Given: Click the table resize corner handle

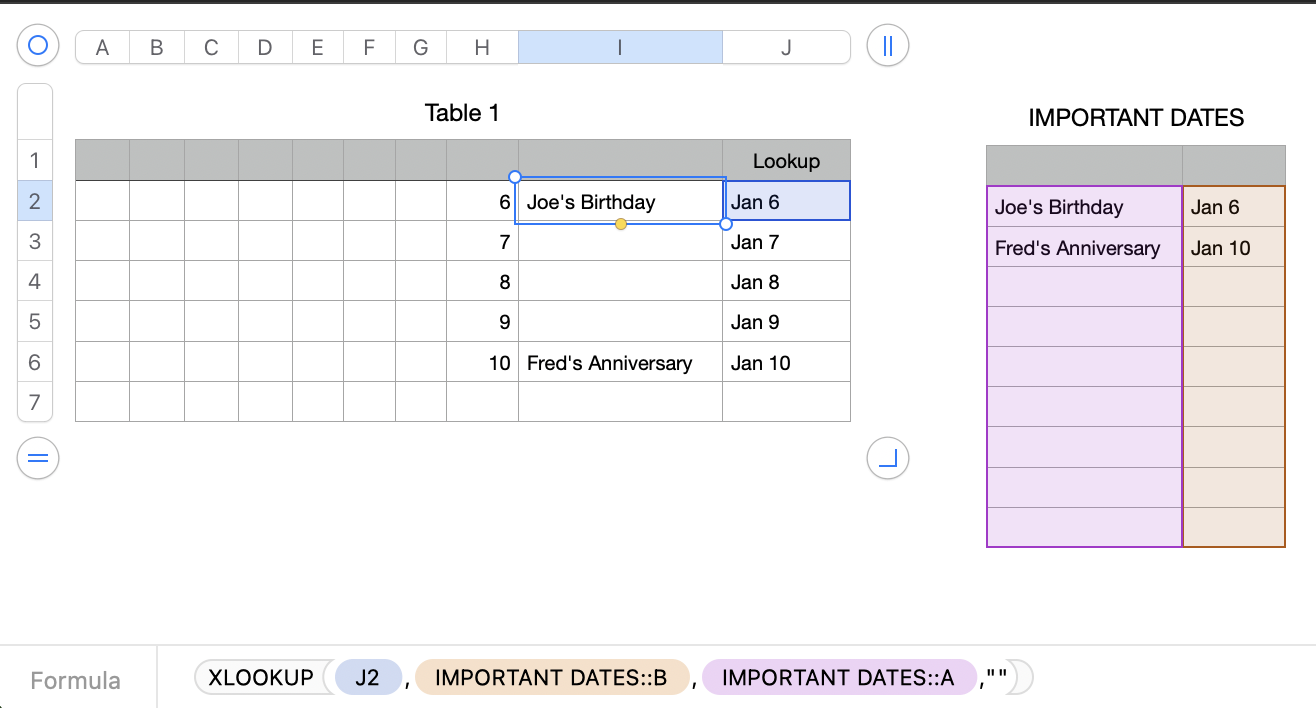Looking at the screenshot, I should point(887,459).
